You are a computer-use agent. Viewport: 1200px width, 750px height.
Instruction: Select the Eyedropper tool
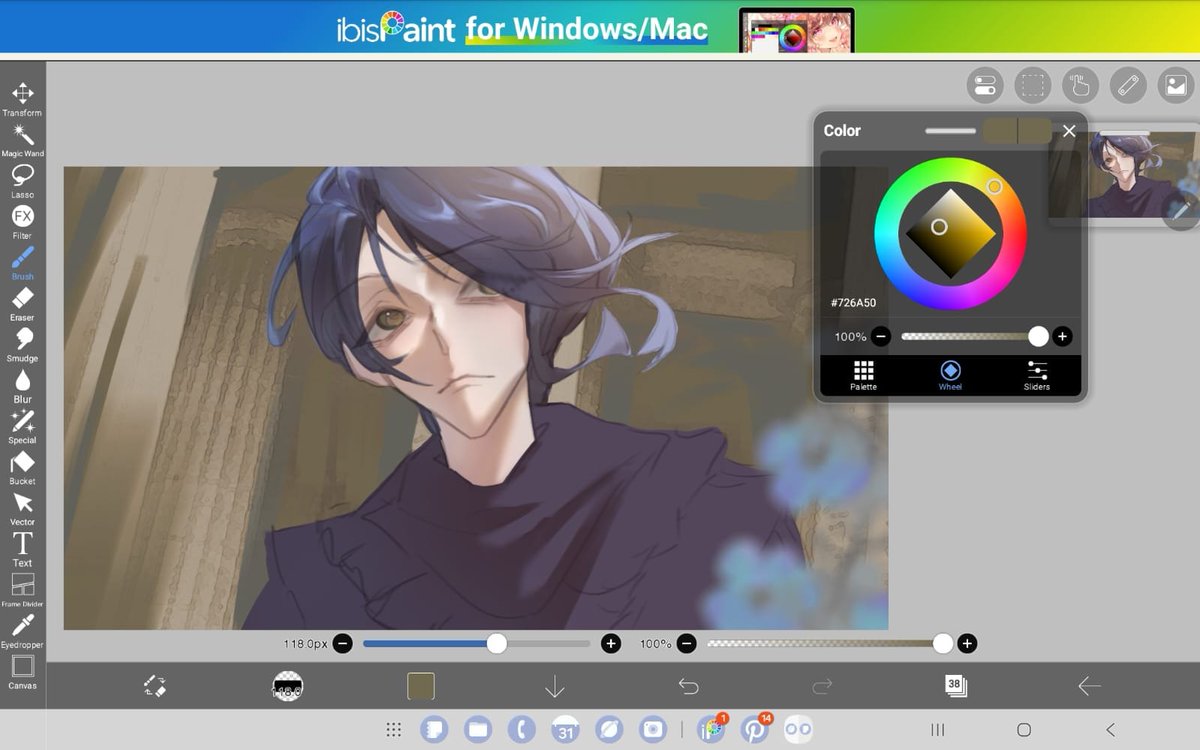click(22, 632)
